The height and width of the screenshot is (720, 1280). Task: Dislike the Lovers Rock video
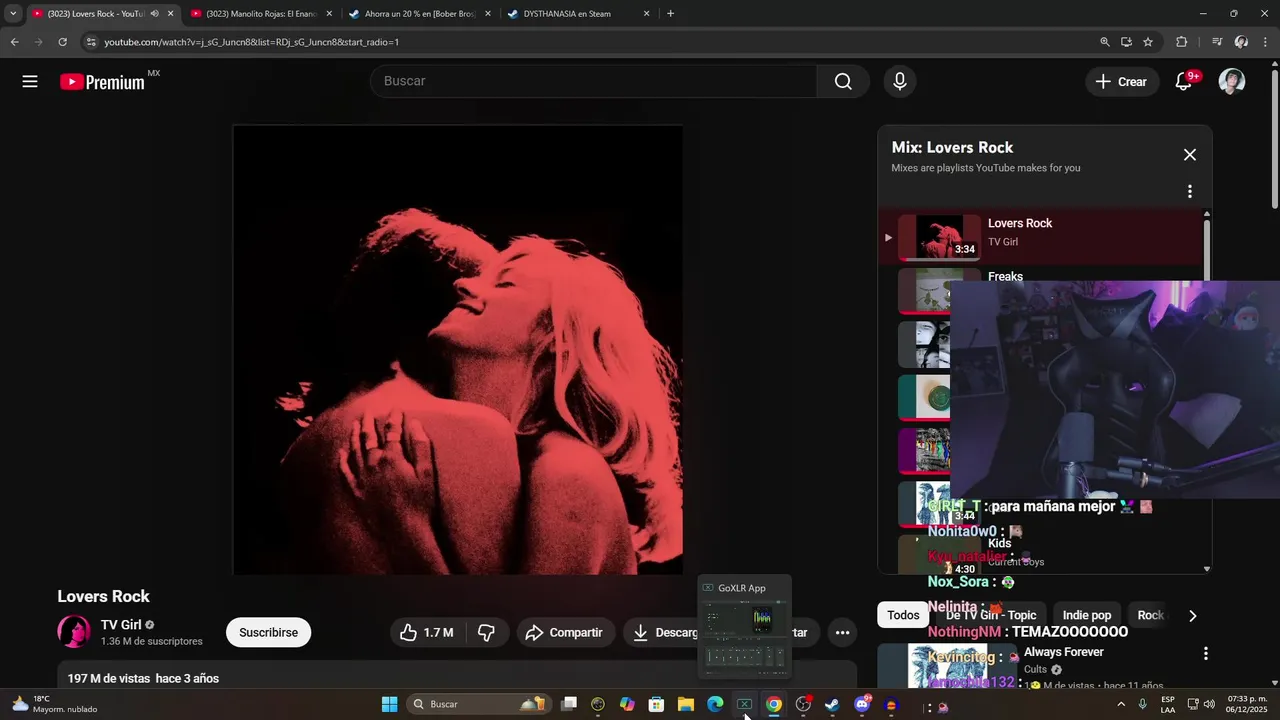[x=486, y=632]
